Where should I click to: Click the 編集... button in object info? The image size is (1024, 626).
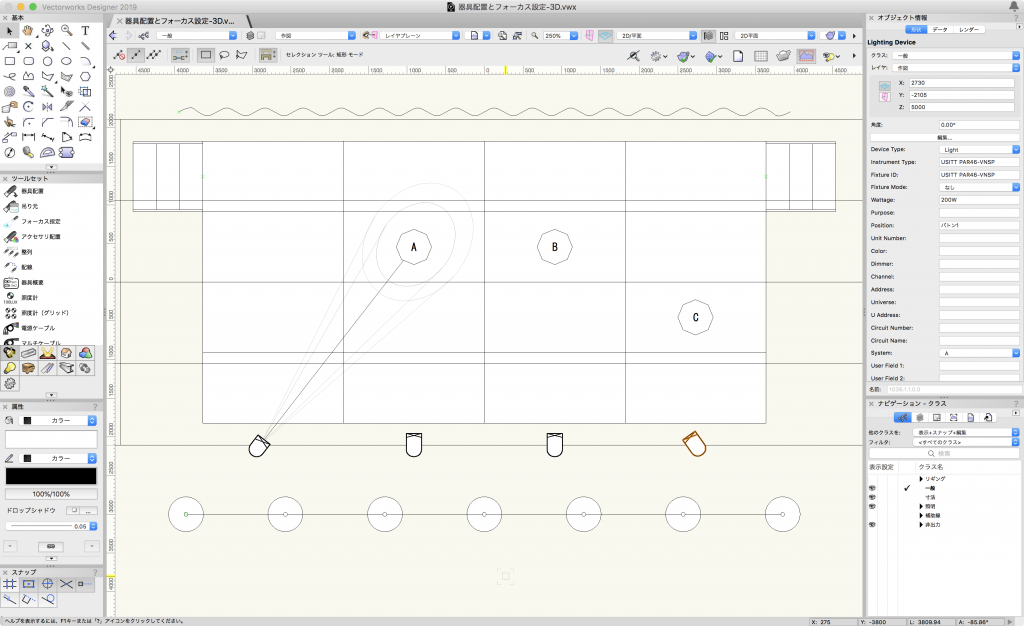943,136
